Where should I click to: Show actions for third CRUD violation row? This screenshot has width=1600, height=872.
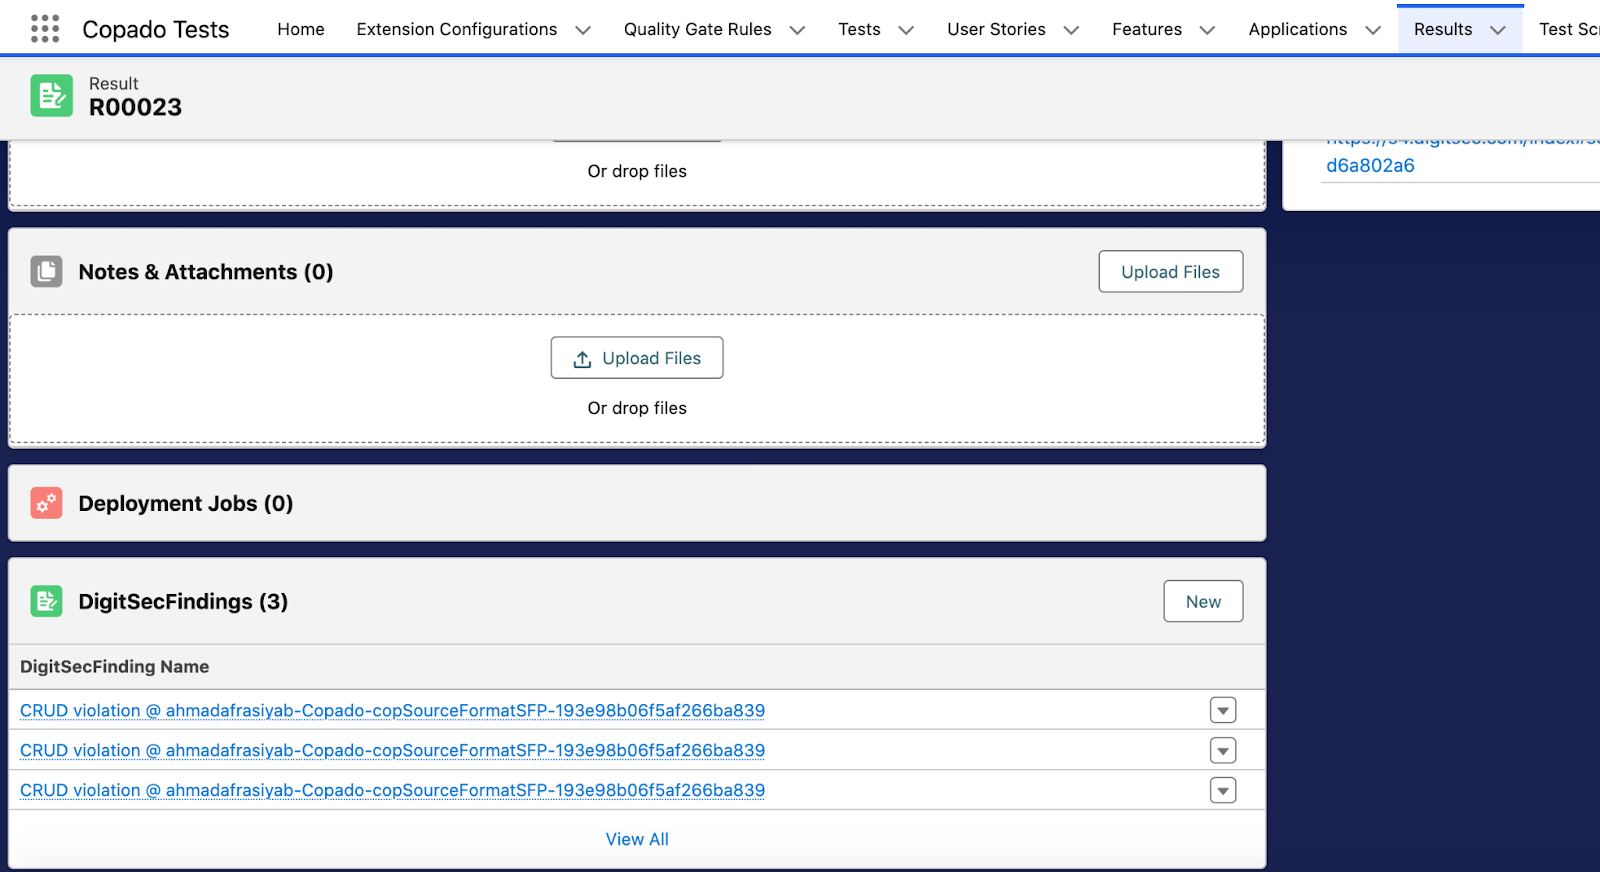coord(1223,790)
